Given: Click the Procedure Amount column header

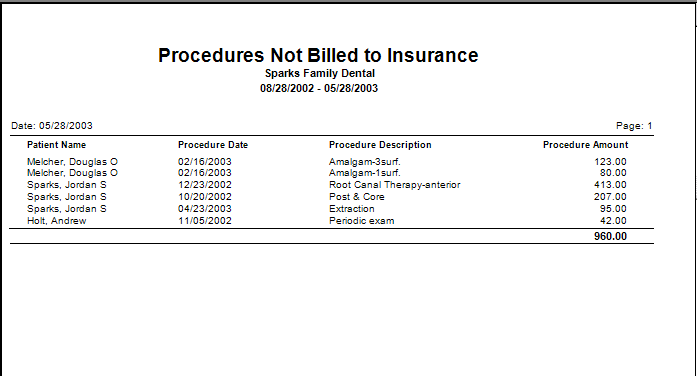Looking at the screenshot, I should 585,145.
